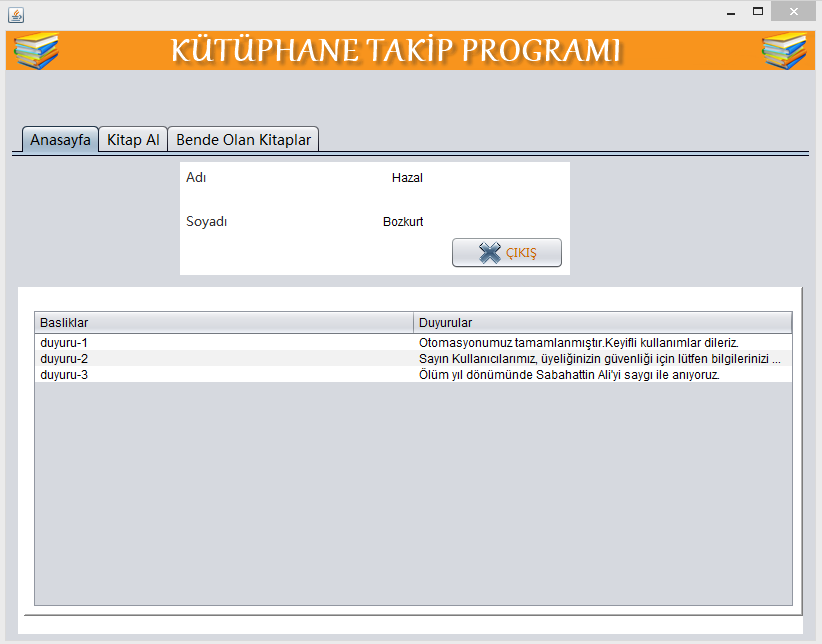822x644 pixels.
Task: Click the 'Otomasyonumuz tamamlanmıştır' announcement text
Action: 578,343
